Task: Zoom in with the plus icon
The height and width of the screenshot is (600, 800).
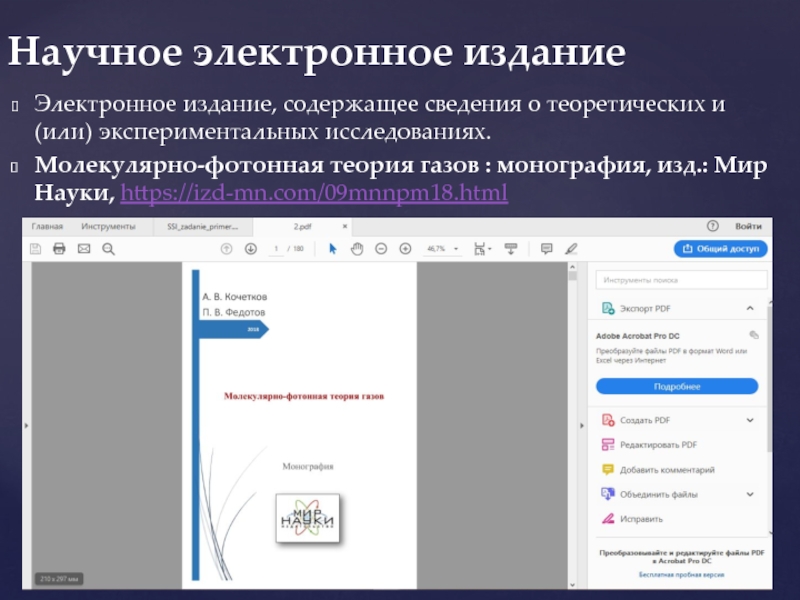Action: [405, 248]
